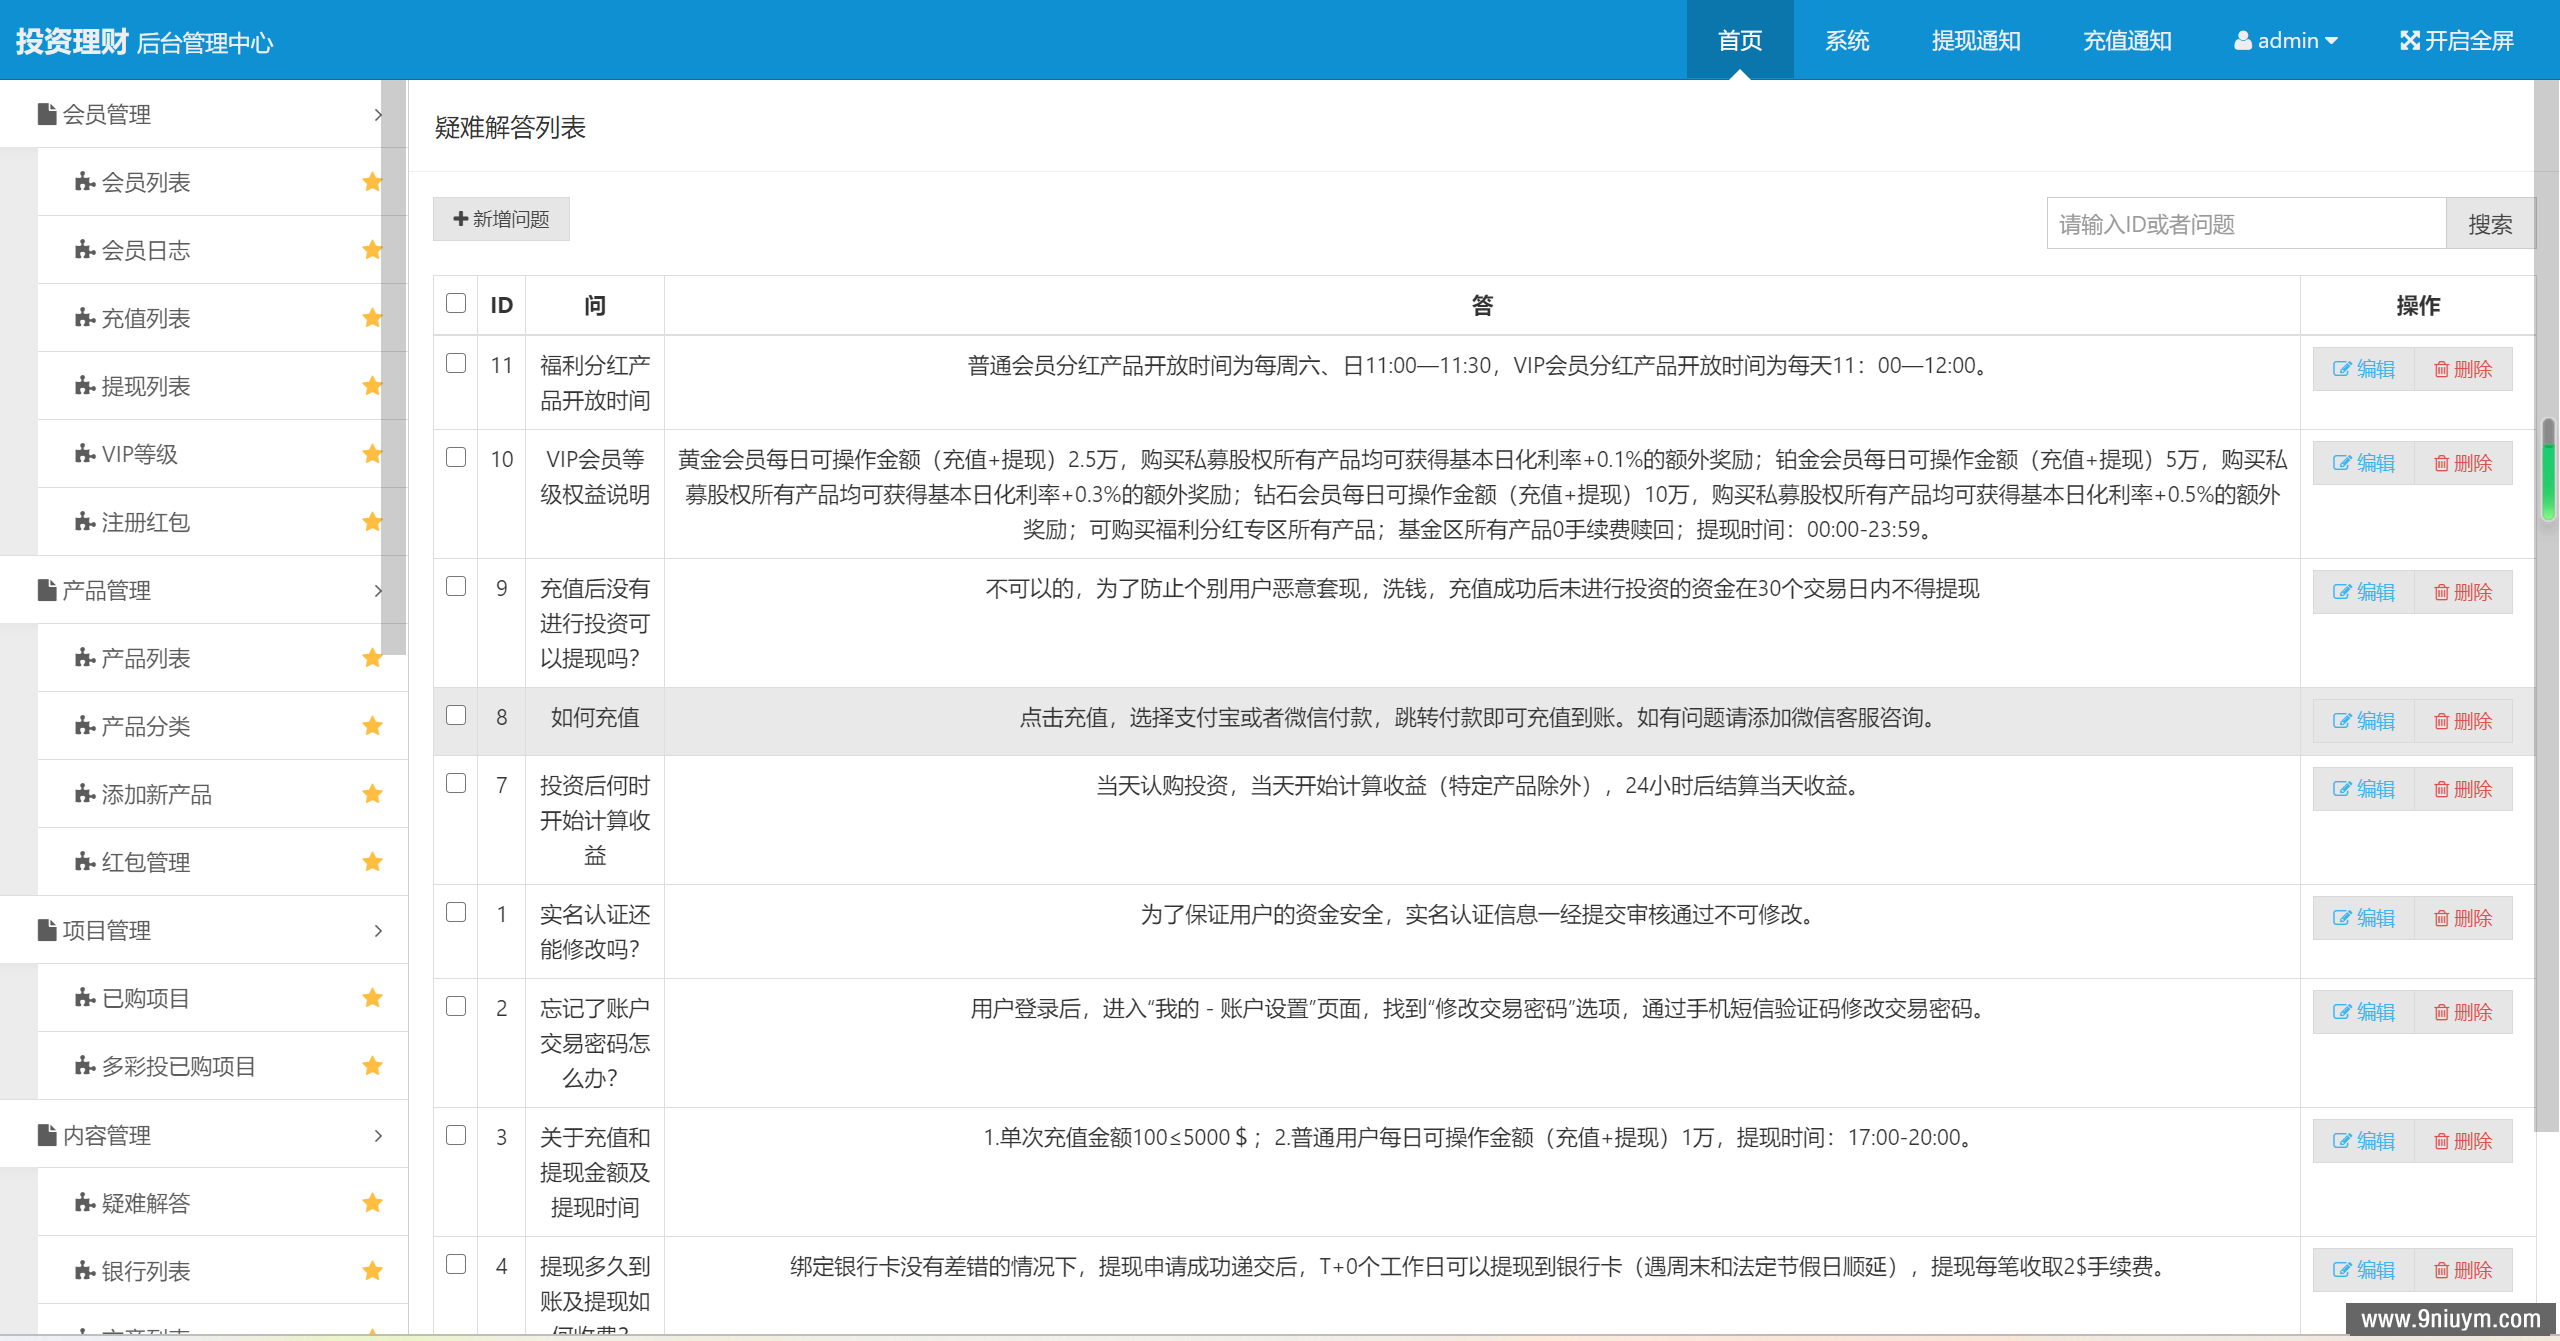2560x1341 pixels.
Task: Click the 投资理财 logo title
Action: pos(72,41)
